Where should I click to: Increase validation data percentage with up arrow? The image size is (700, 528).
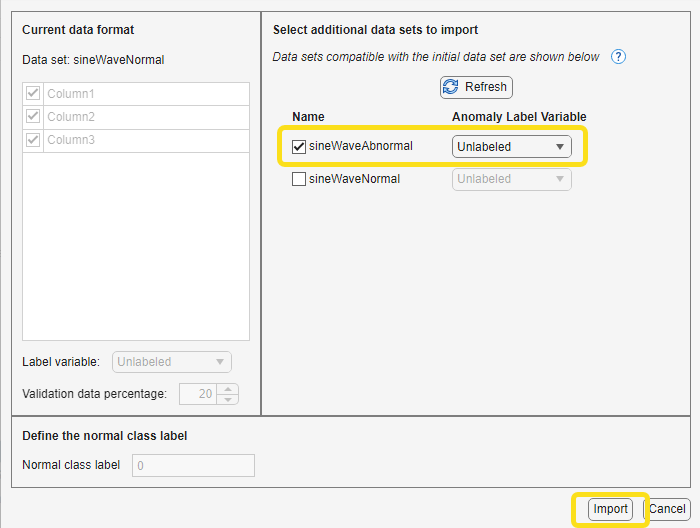pyautogui.click(x=228, y=389)
